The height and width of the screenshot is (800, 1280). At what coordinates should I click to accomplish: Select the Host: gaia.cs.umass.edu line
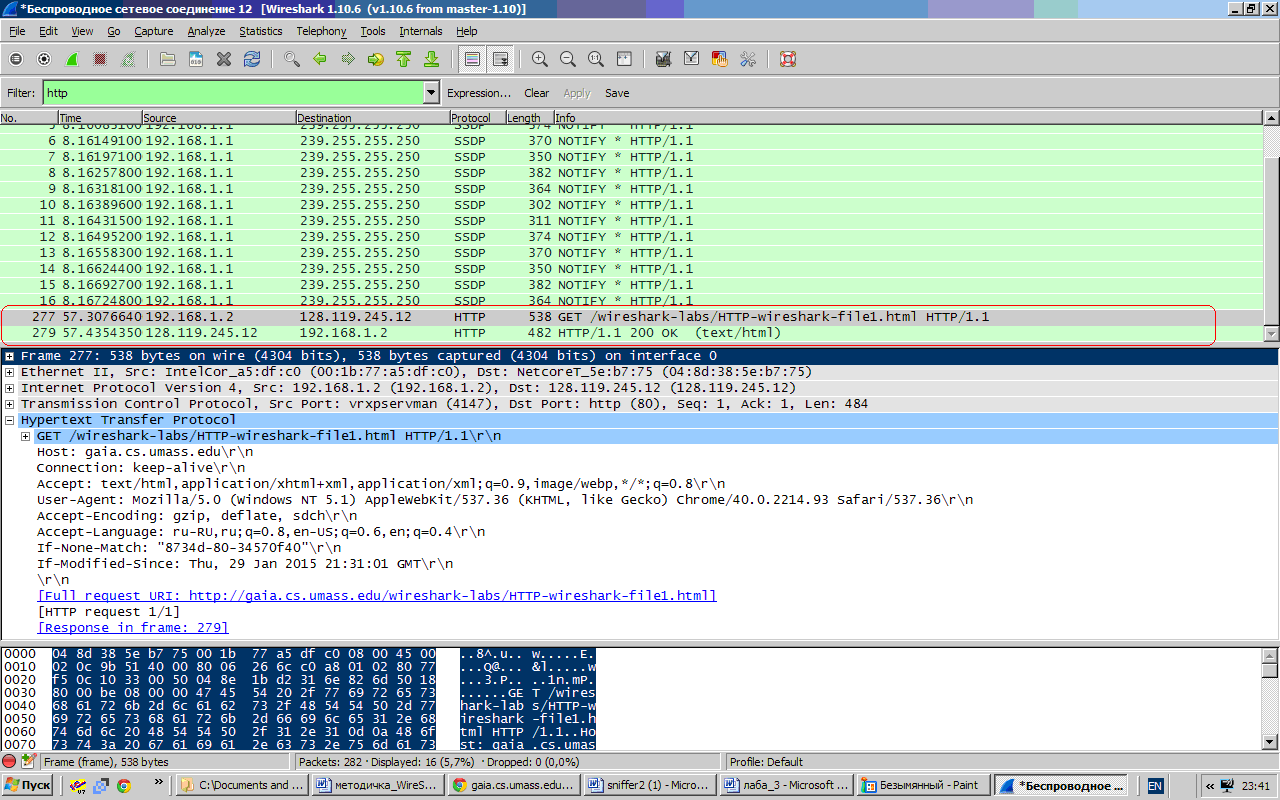145,452
